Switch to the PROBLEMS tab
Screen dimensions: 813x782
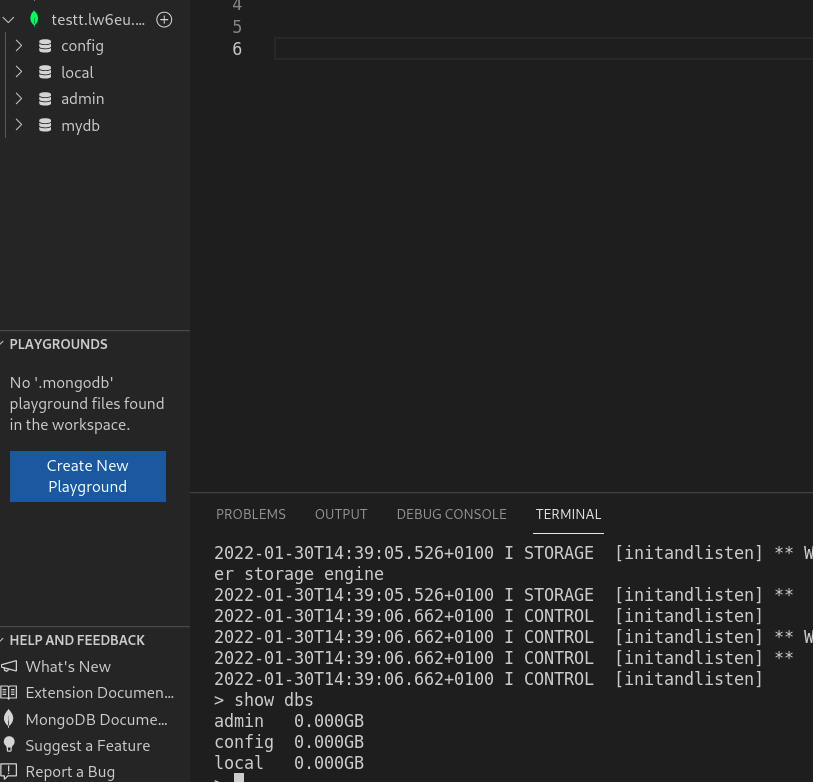click(251, 514)
